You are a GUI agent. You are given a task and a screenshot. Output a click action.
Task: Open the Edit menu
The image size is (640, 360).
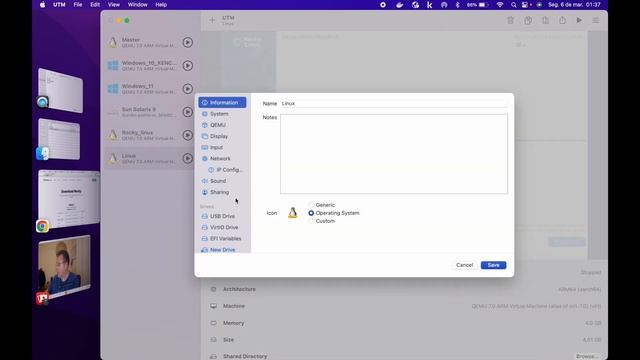pyautogui.click(x=95, y=5)
